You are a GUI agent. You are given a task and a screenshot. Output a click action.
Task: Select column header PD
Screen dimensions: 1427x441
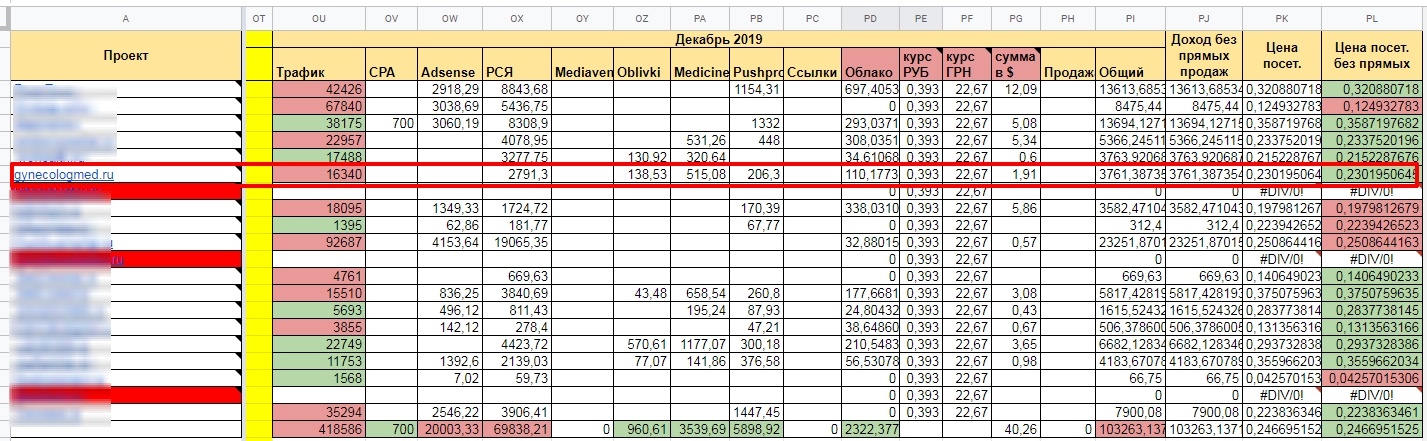(x=870, y=19)
